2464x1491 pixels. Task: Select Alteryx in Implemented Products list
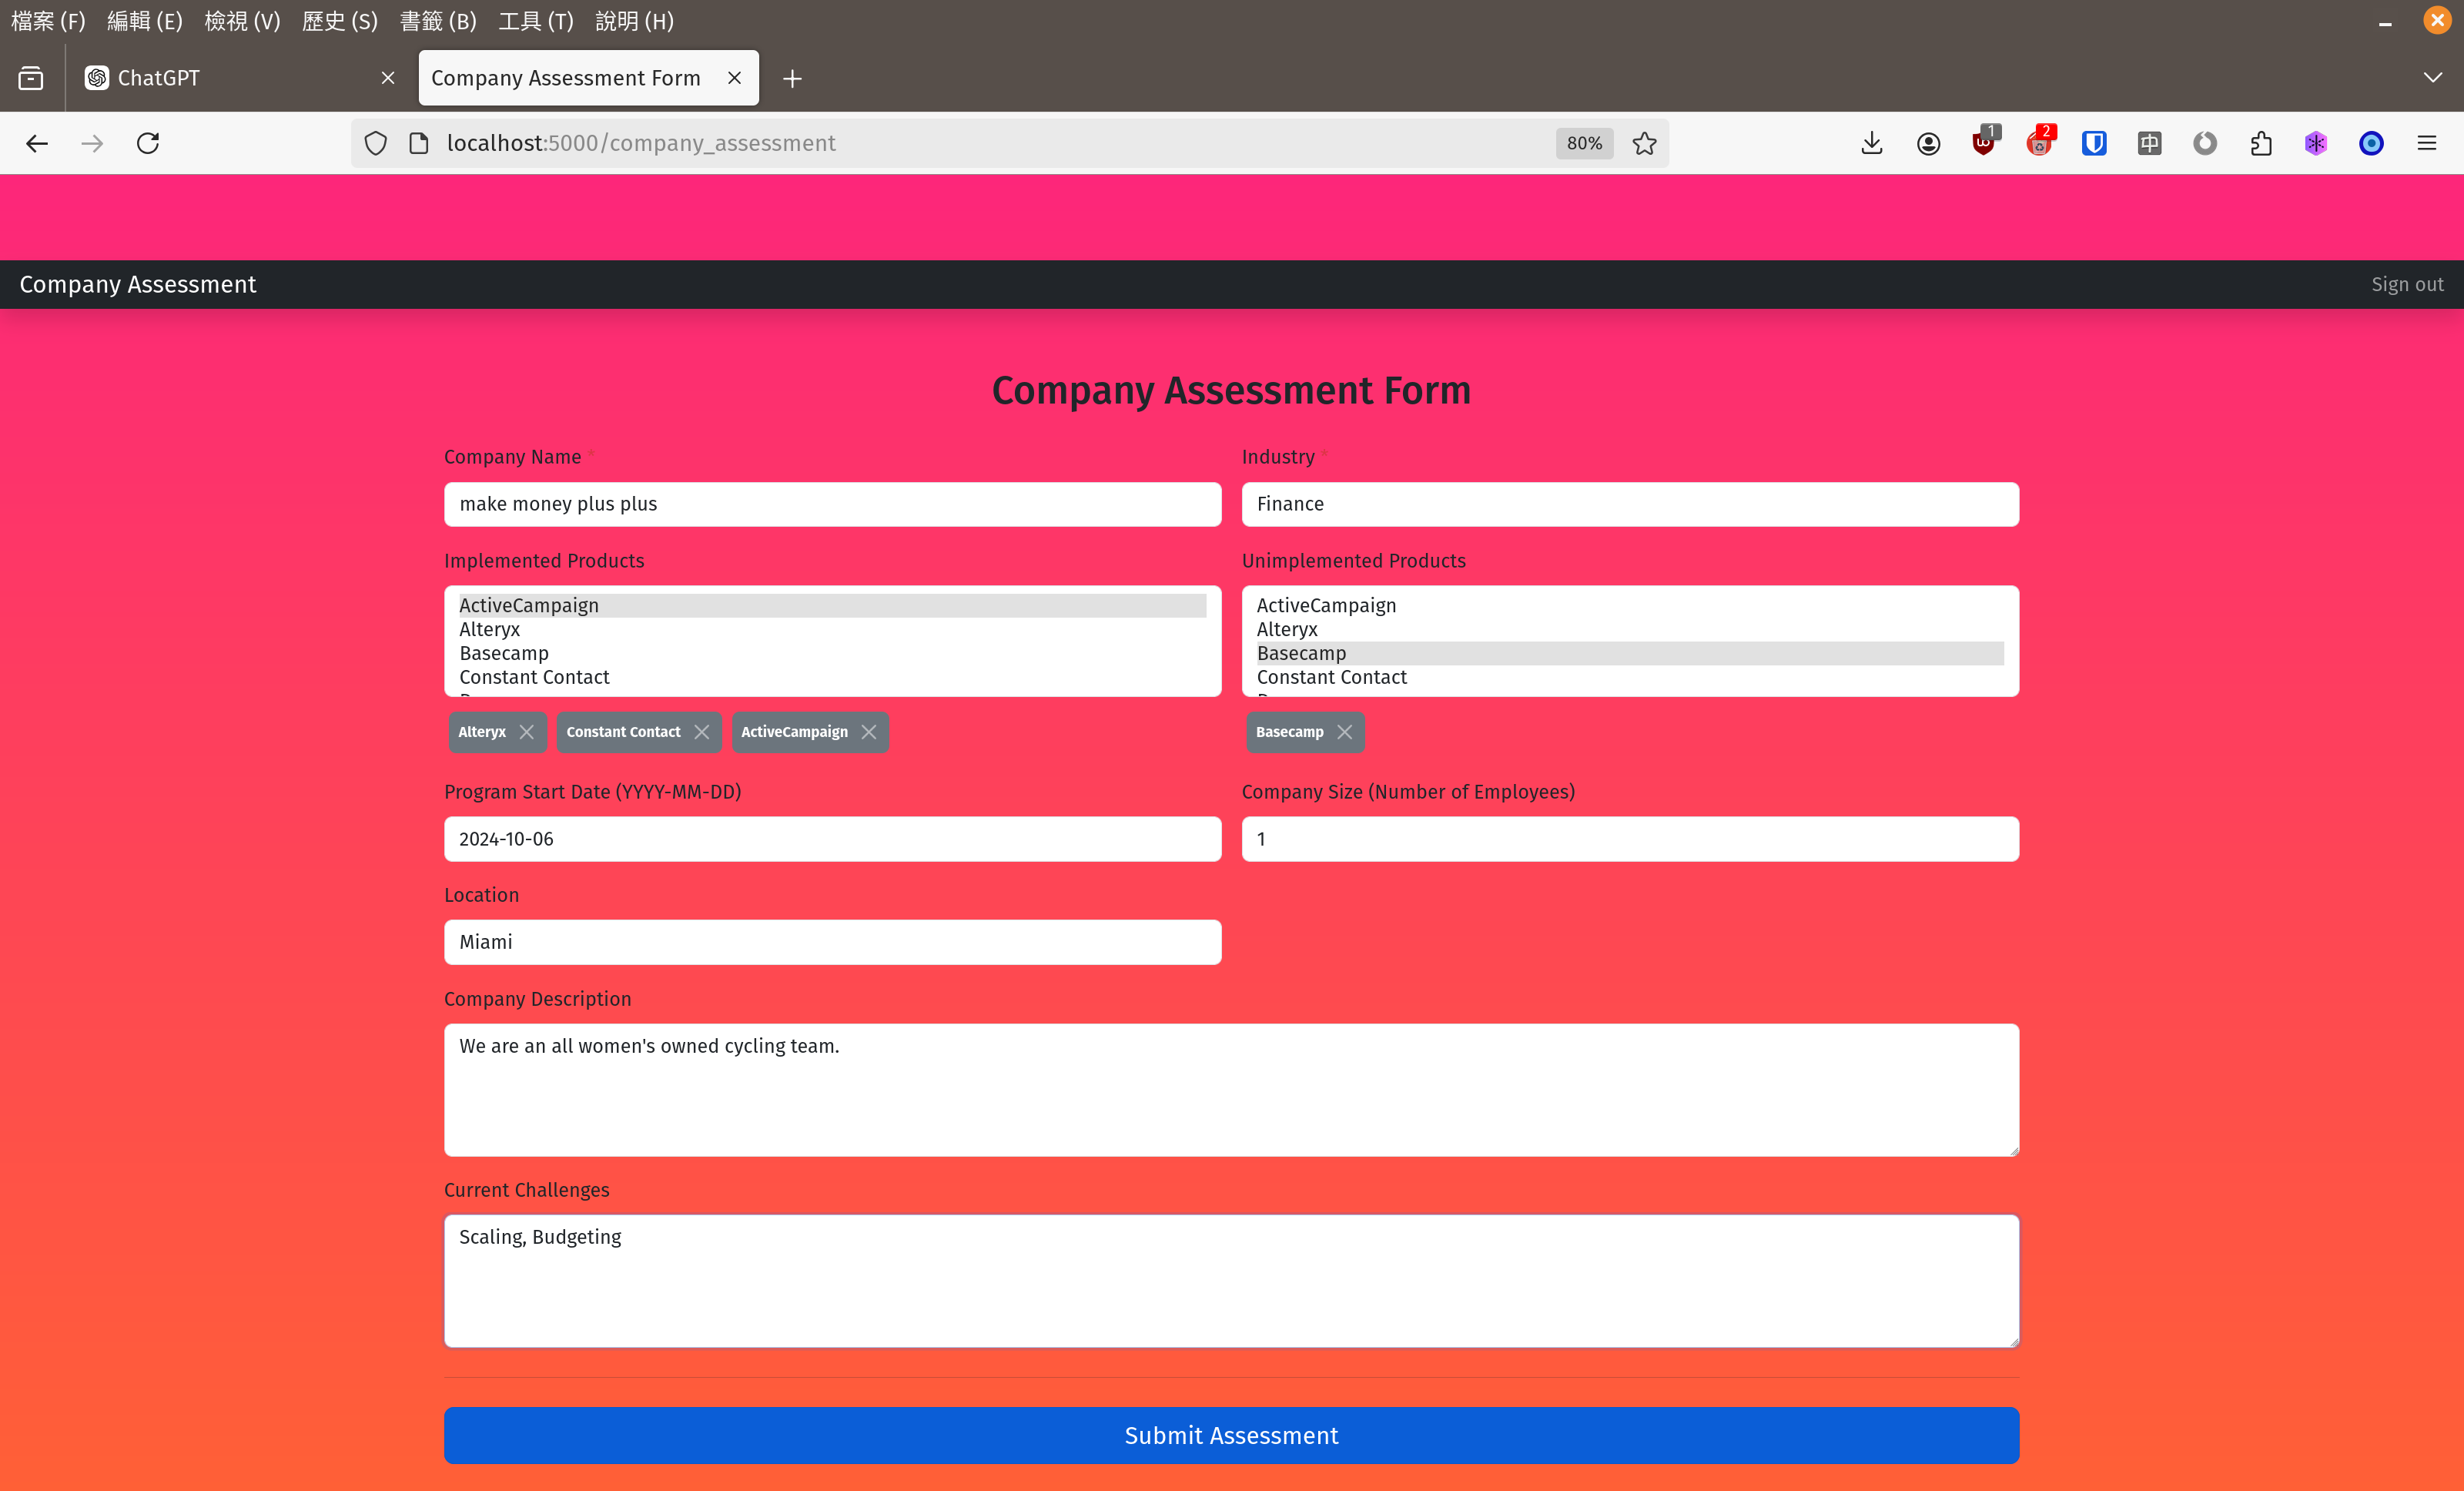pos(490,629)
